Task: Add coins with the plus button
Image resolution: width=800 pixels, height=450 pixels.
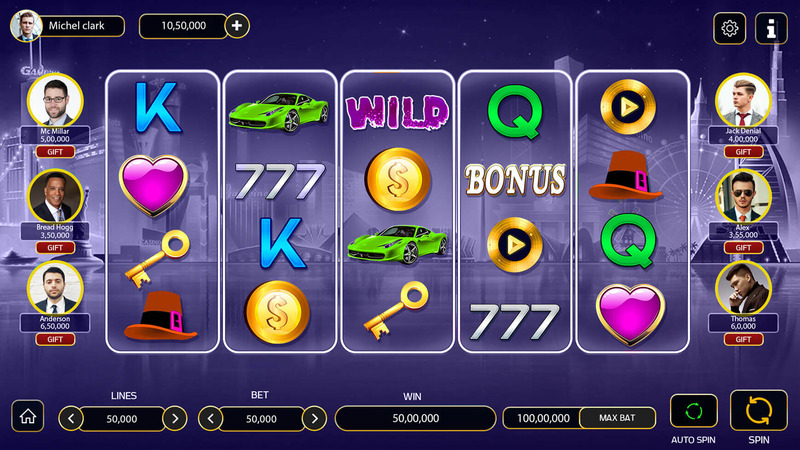Action: point(237,26)
